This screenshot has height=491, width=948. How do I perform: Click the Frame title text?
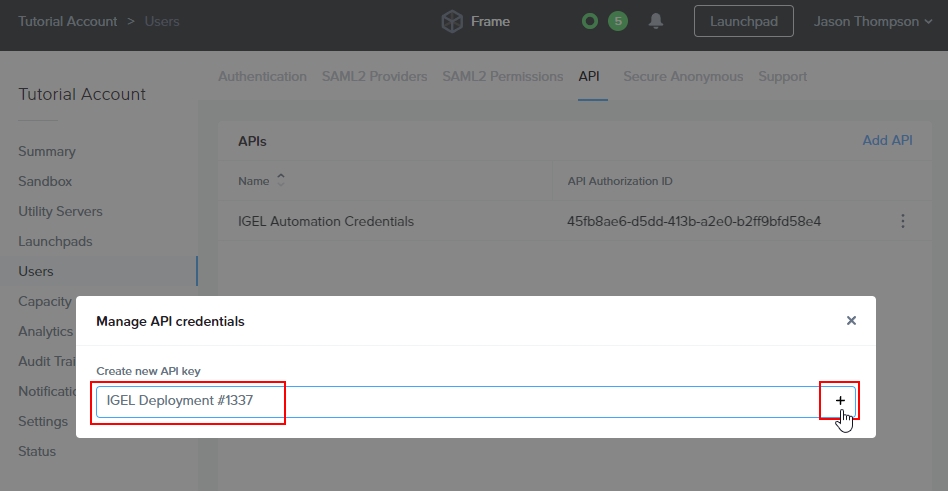[x=490, y=22]
